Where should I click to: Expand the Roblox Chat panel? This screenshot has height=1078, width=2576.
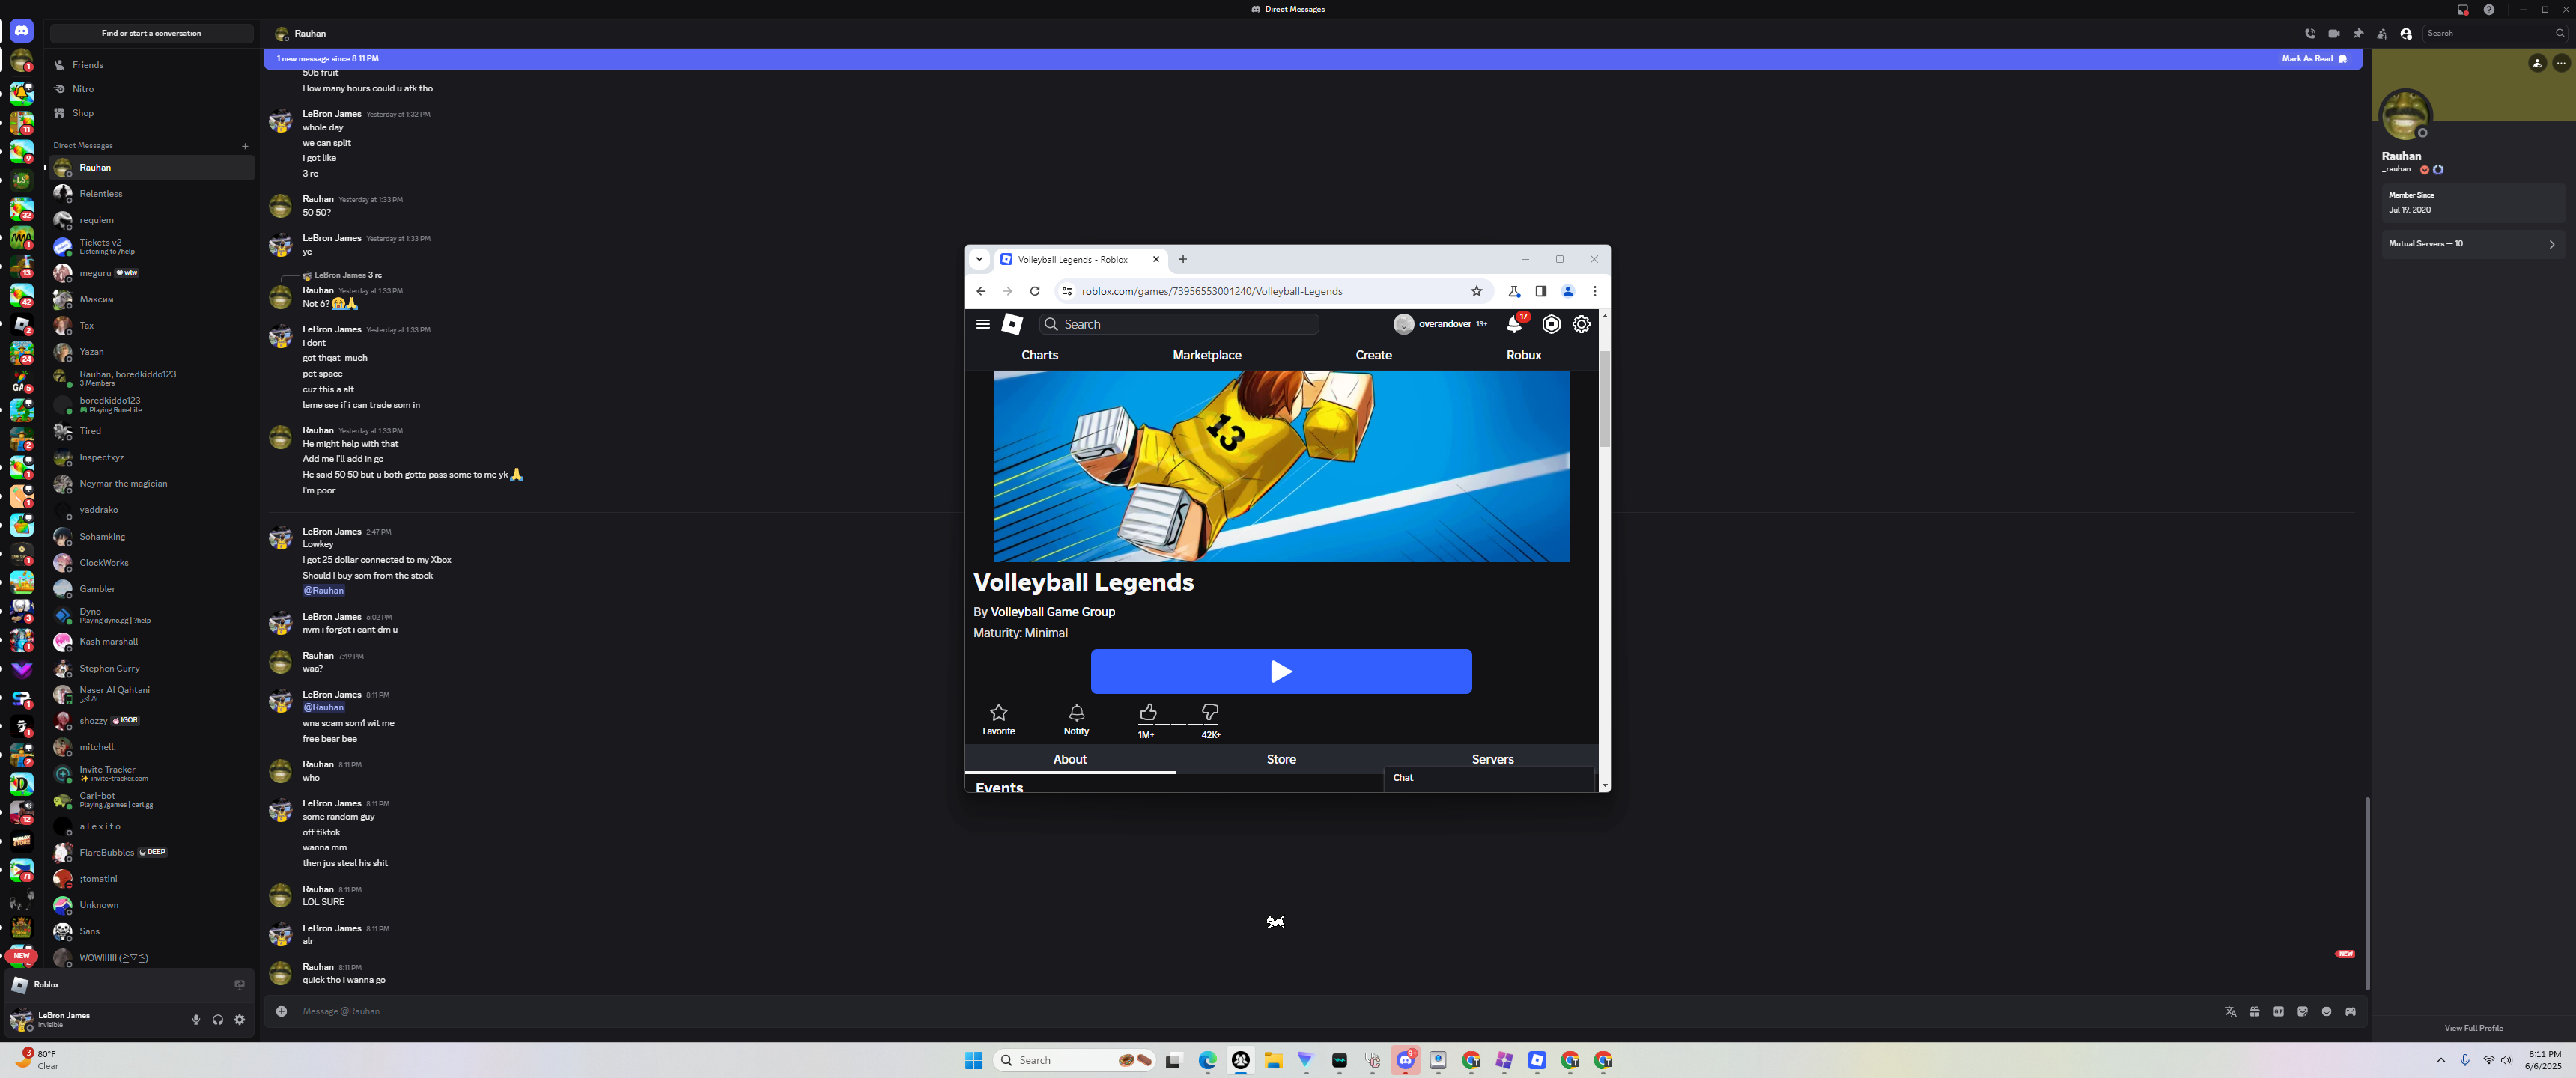tap(1488, 778)
